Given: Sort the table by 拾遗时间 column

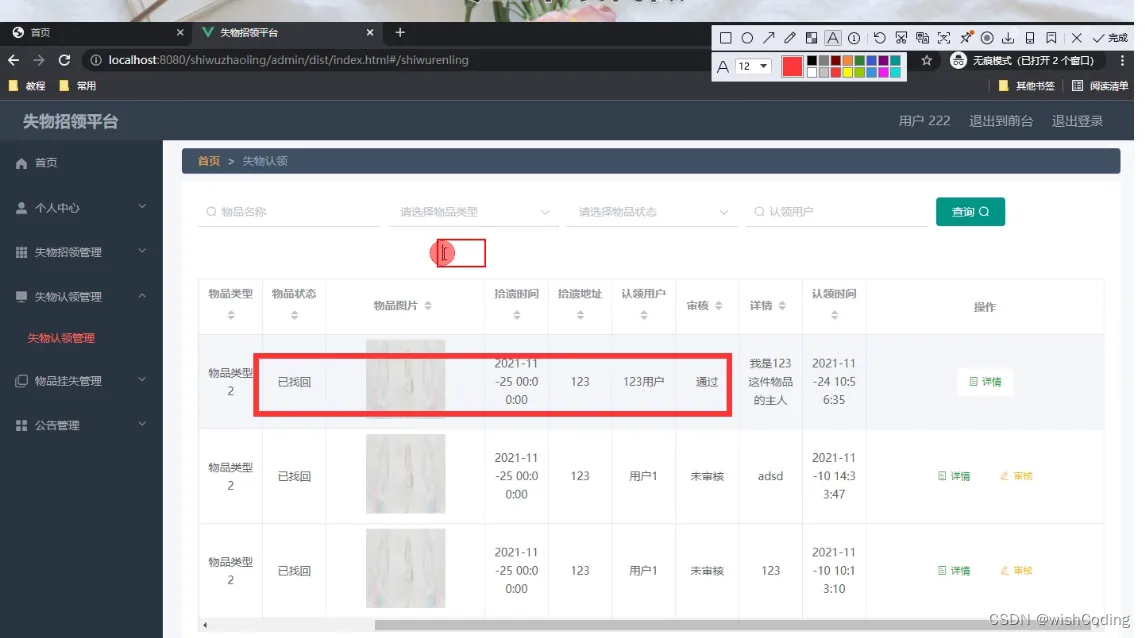Looking at the screenshot, I should coord(516,315).
